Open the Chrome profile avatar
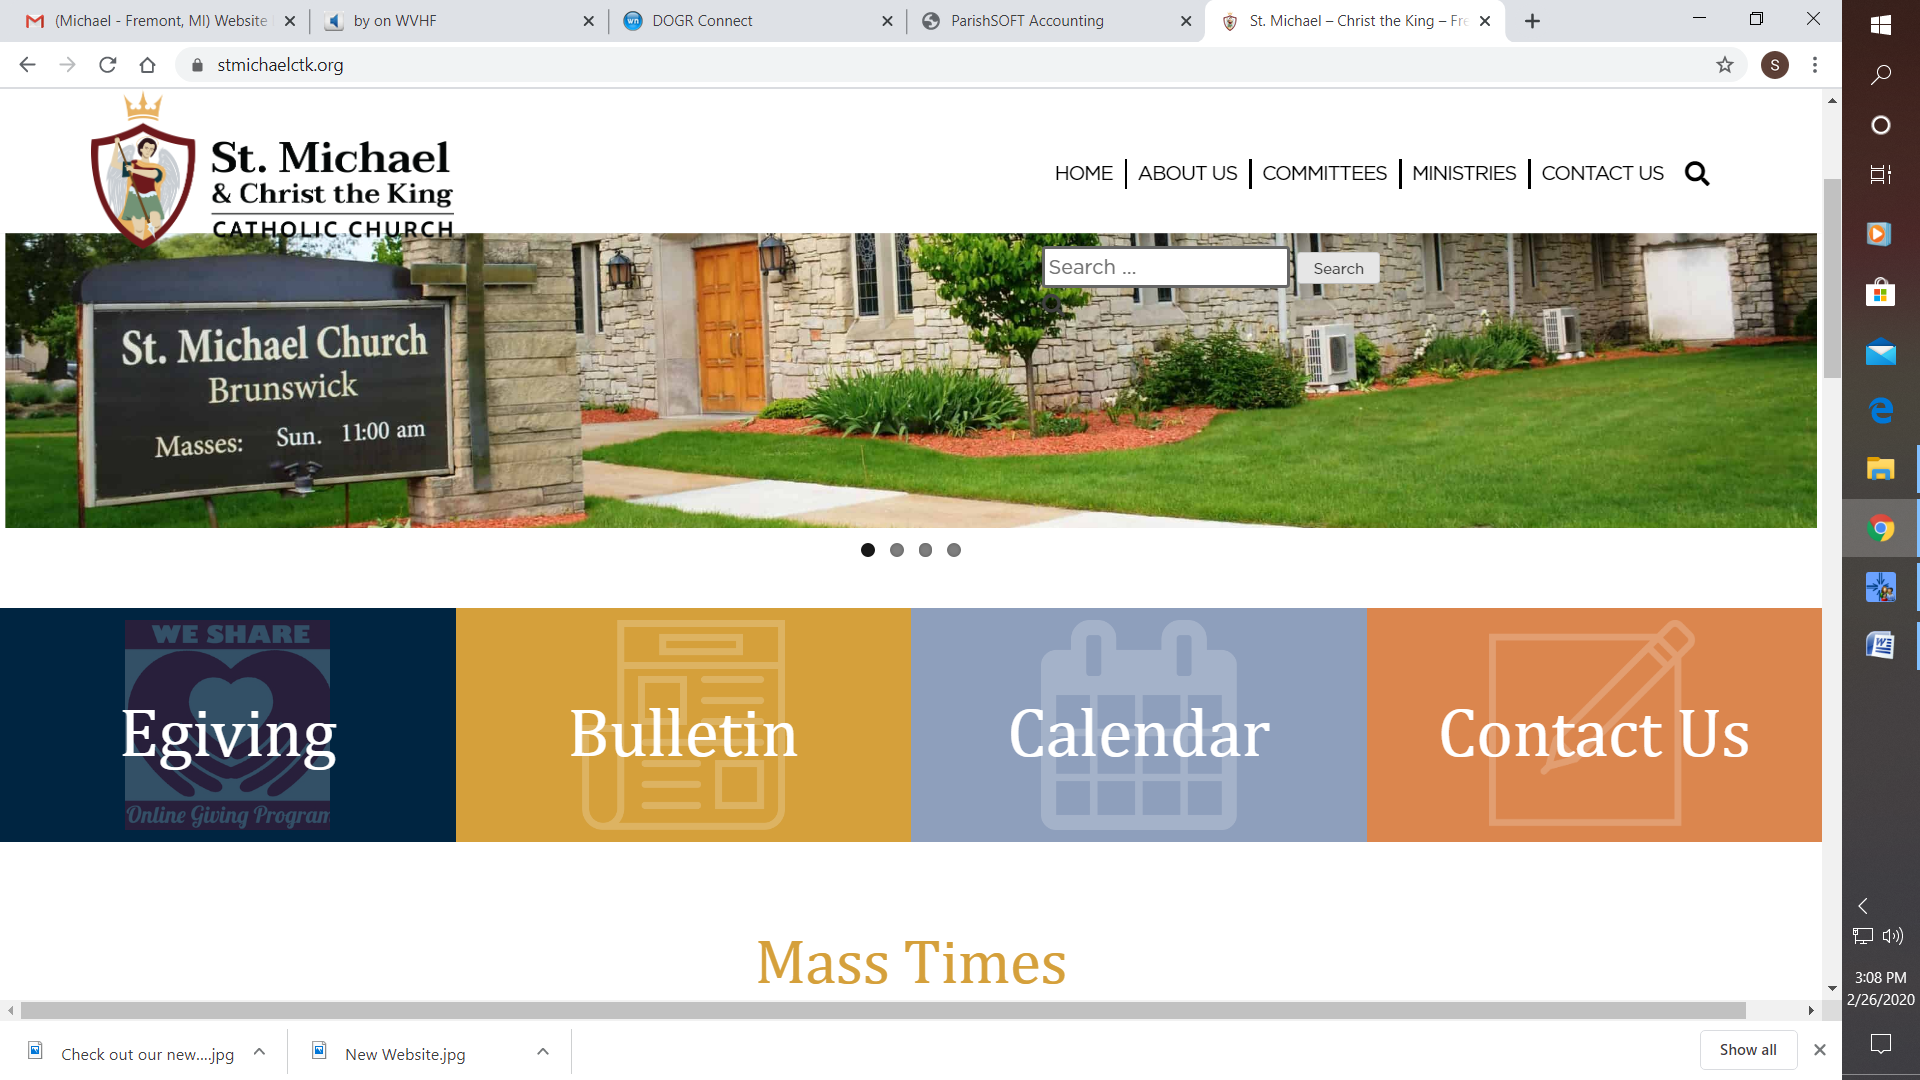Image resolution: width=1920 pixels, height=1080 pixels. pyautogui.click(x=1775, y=65)
